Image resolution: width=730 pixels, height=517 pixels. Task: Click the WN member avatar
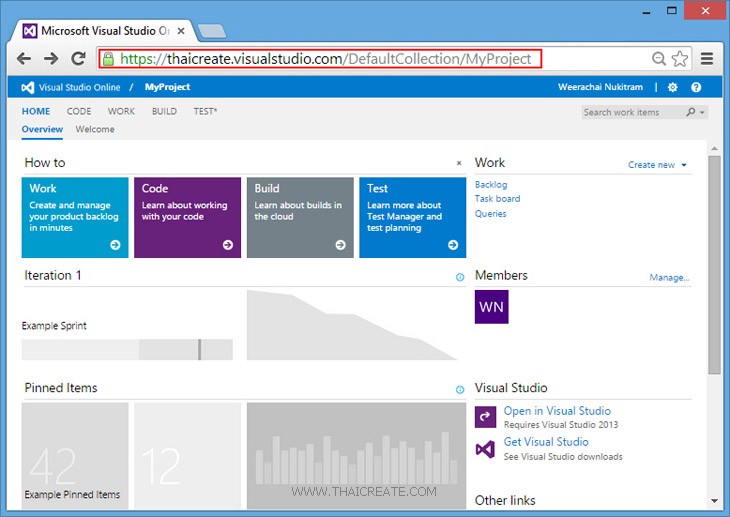[492, 306]
